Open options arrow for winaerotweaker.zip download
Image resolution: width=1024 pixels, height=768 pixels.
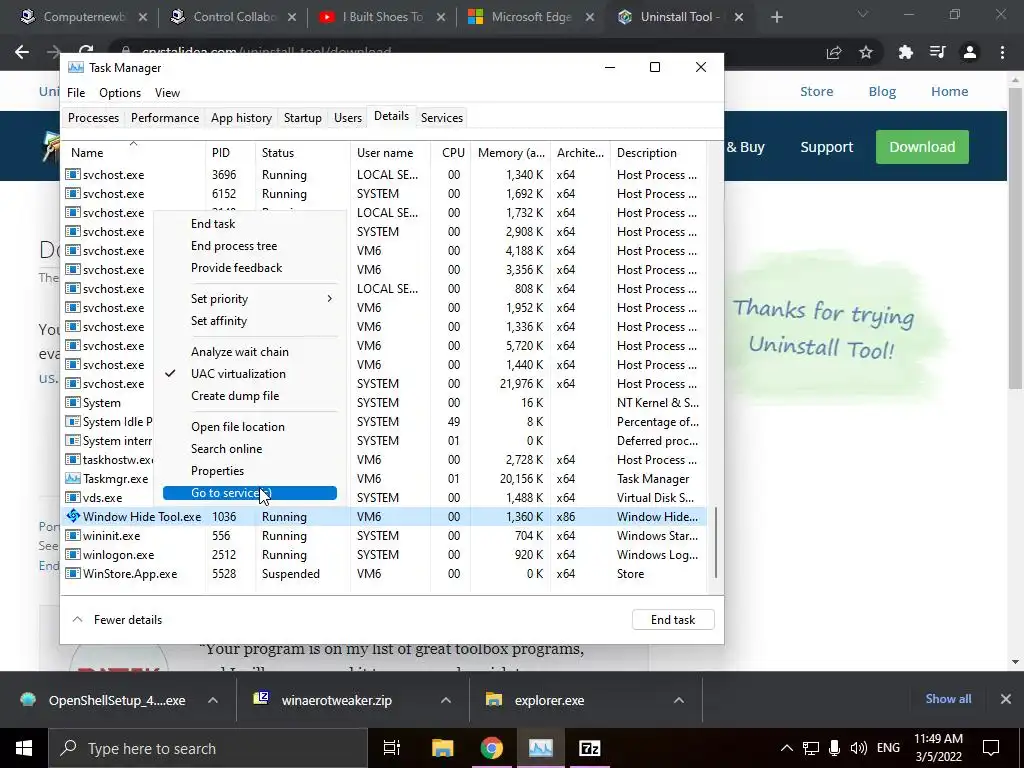click(446, 700)
